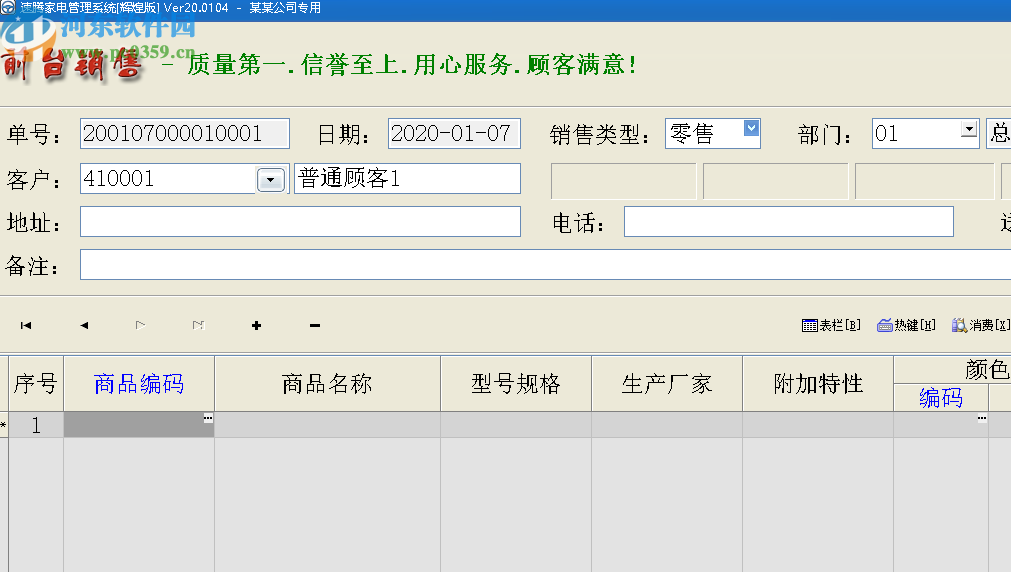This screenshot has width=1011, height=572.
Task: Click the app icon in title bar
Action: (8, 8)
